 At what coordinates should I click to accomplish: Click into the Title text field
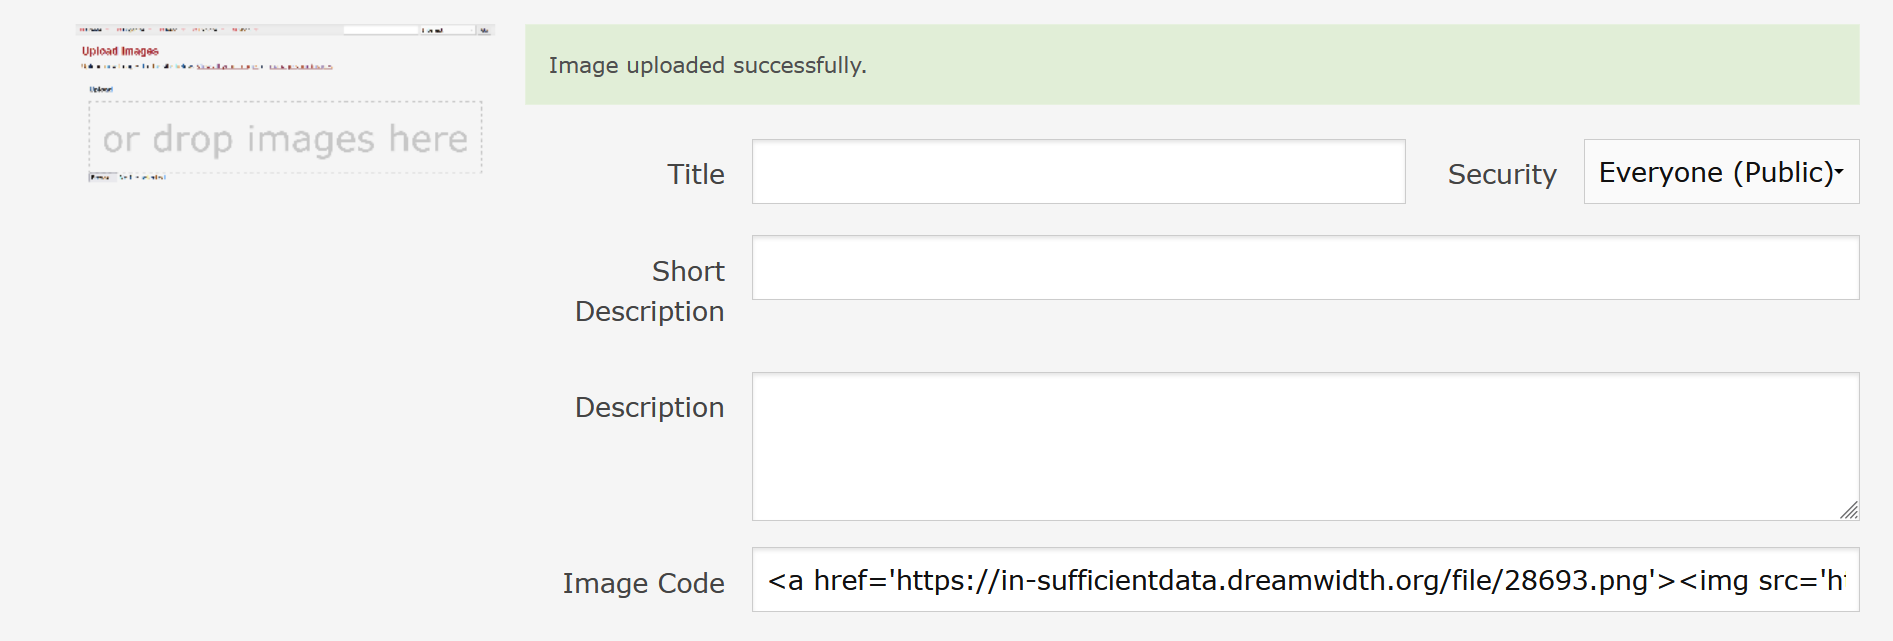click(1078, 172)
